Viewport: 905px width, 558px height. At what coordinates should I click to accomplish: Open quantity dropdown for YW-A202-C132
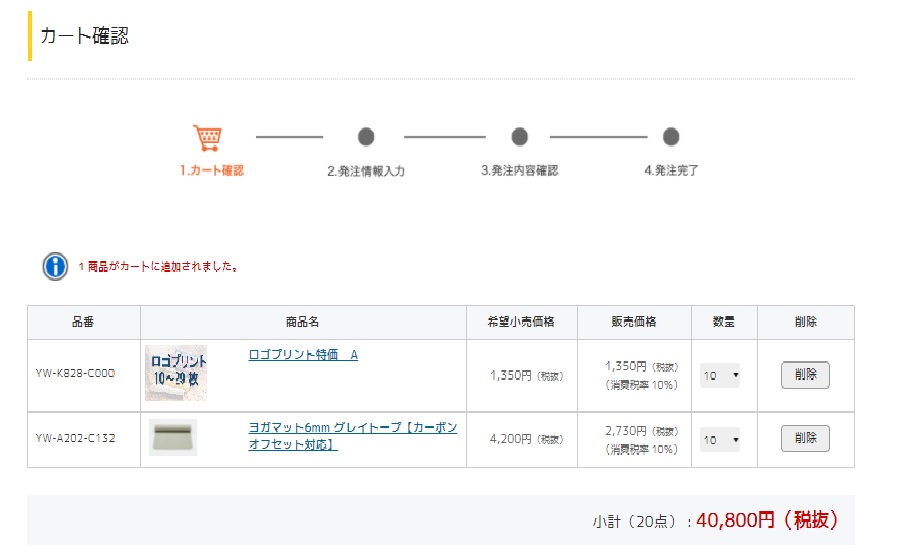[720, 440]
